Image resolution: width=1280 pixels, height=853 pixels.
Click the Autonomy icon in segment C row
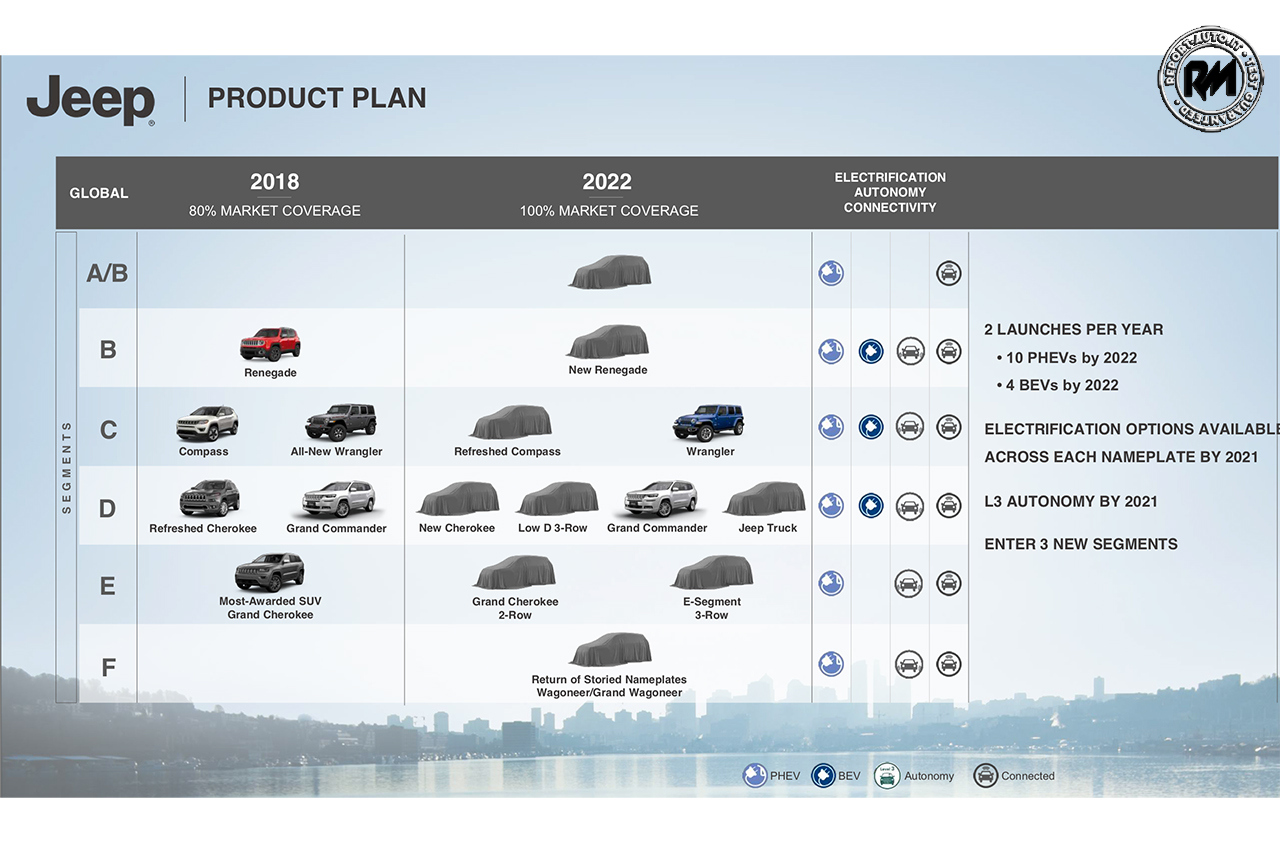pyautogui.click(x=909, y=427)
